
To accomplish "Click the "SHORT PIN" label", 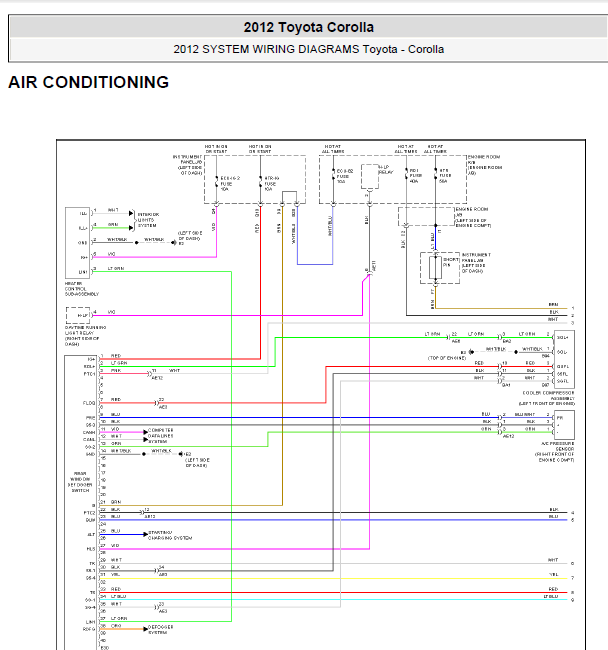I will [x=451, y=262].
